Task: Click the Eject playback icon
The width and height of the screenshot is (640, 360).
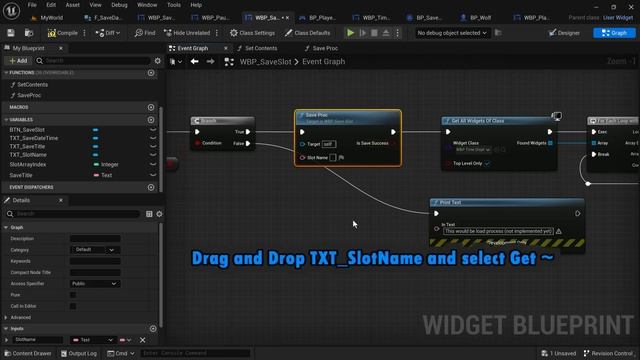Action: click(386, 33)
